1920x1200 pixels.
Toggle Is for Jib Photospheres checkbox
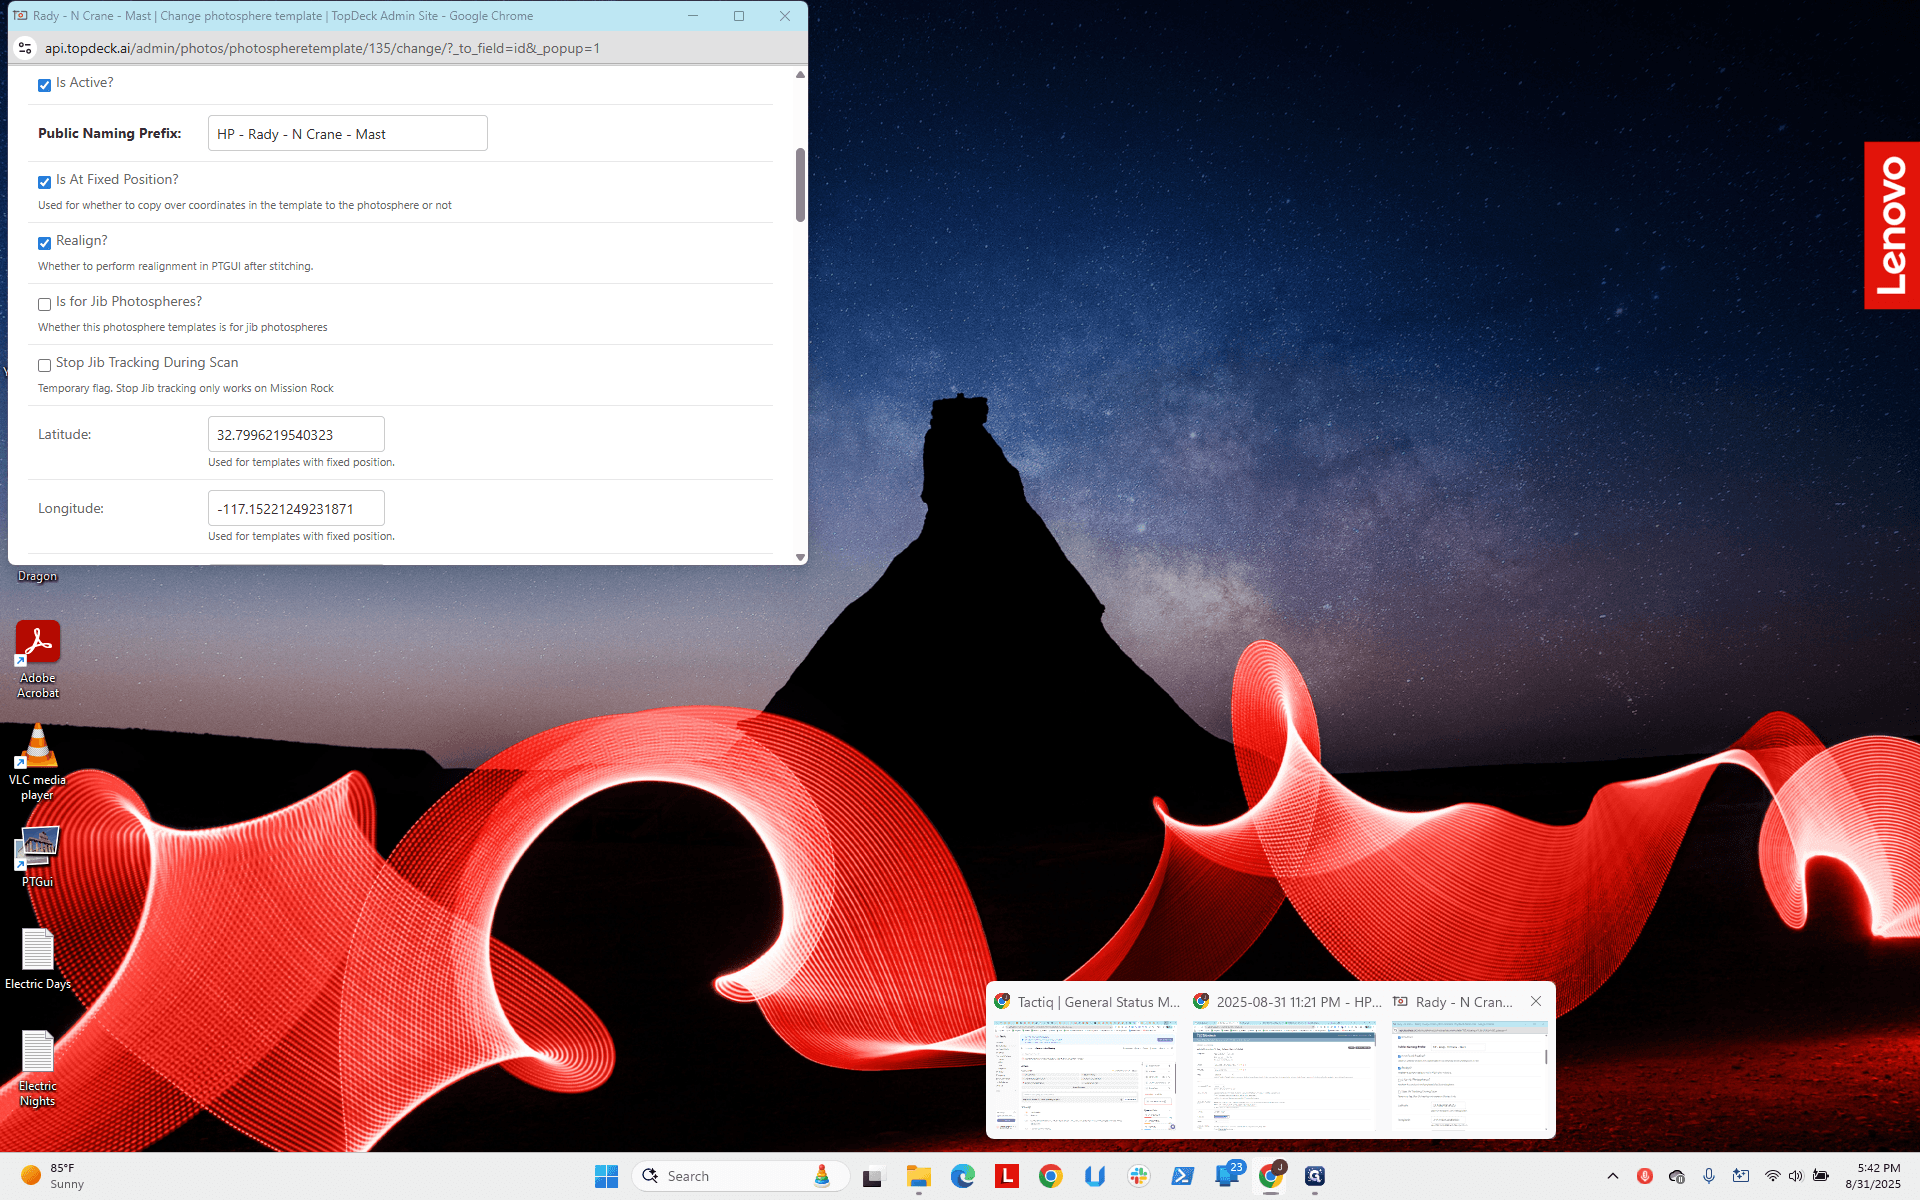[x=44, y=304]
